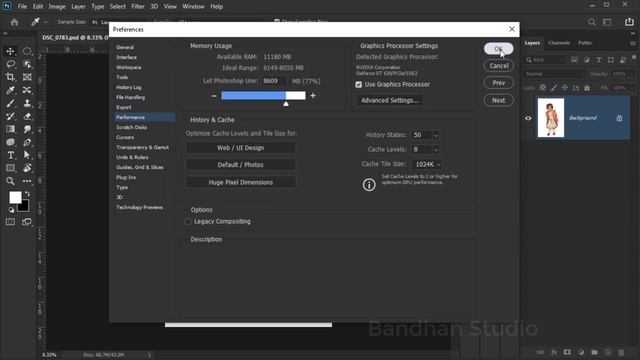Image resolution: width=640 pixels, height=360 pixels.
Task: Enable Legacy Compositing checkbox
Action: pos(188,222)
